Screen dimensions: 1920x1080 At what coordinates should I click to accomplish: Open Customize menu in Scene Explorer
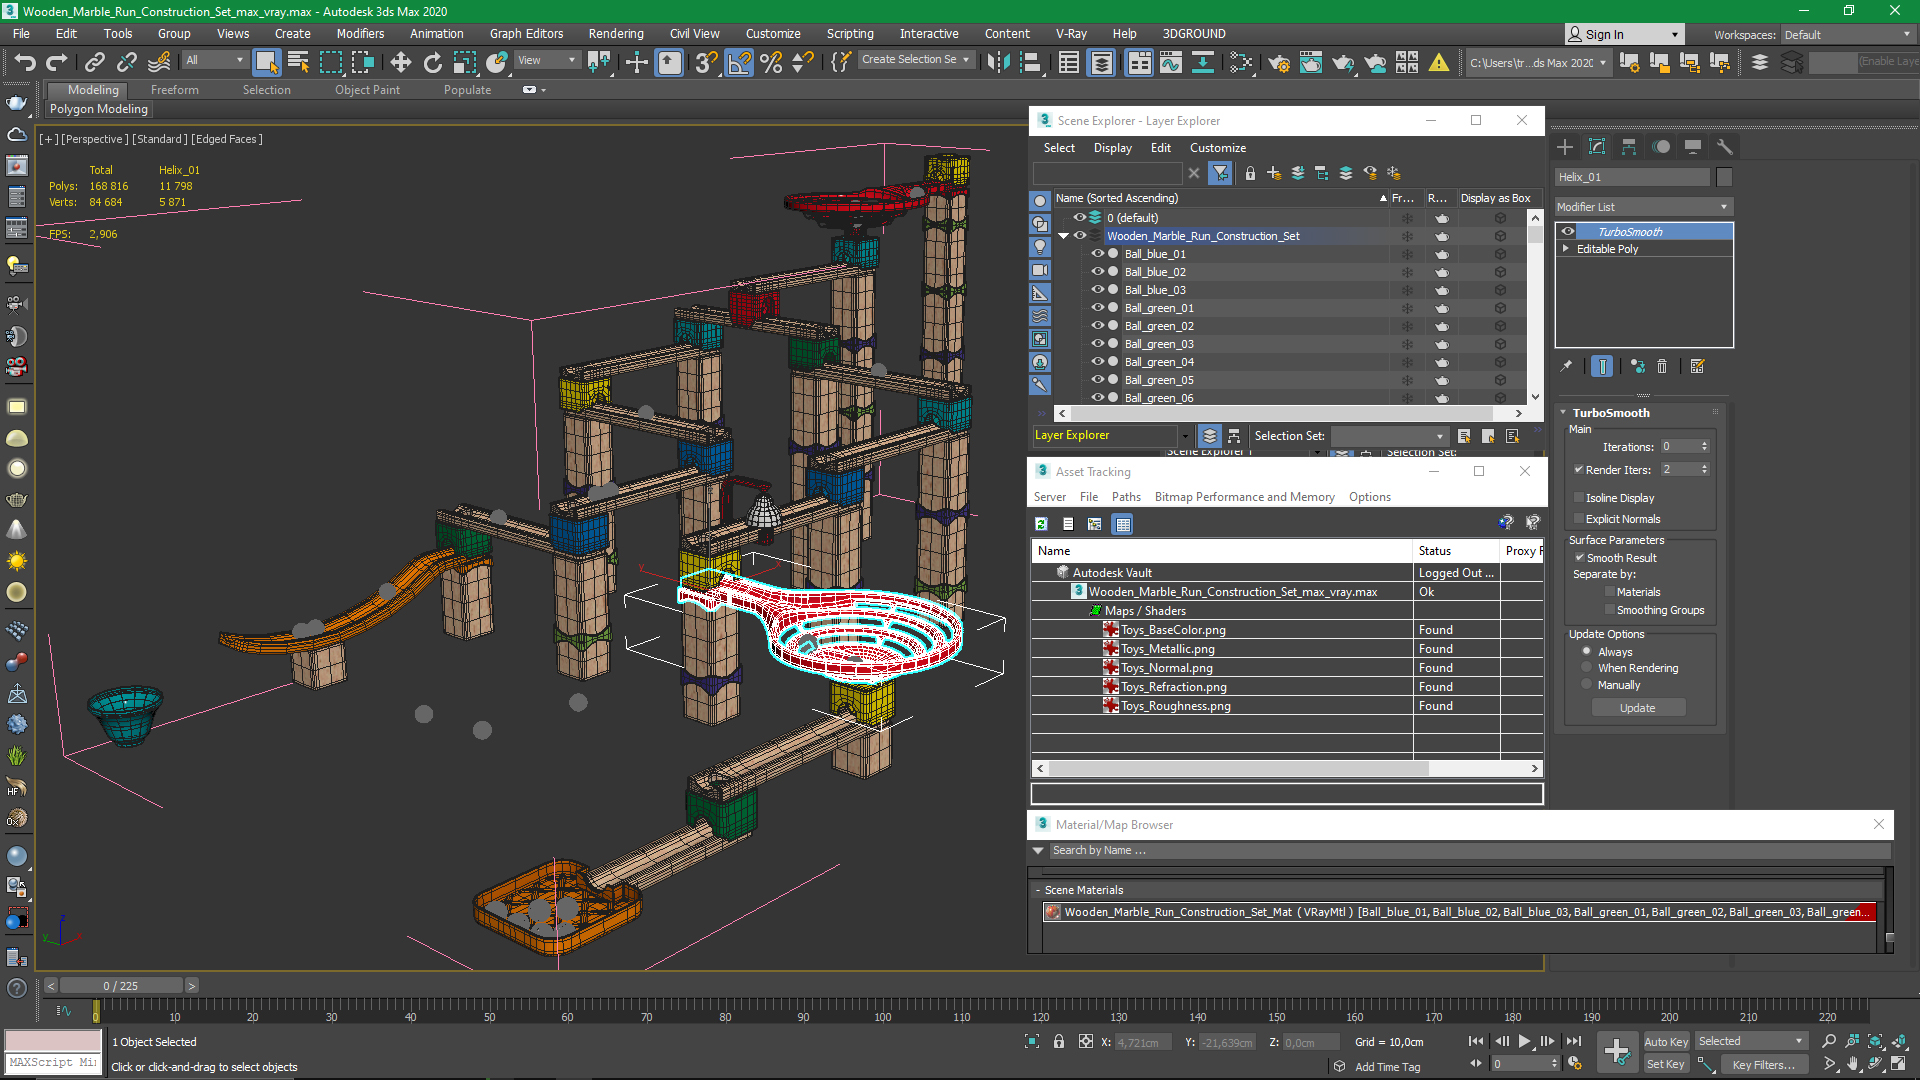click(x=1217, y=148)
